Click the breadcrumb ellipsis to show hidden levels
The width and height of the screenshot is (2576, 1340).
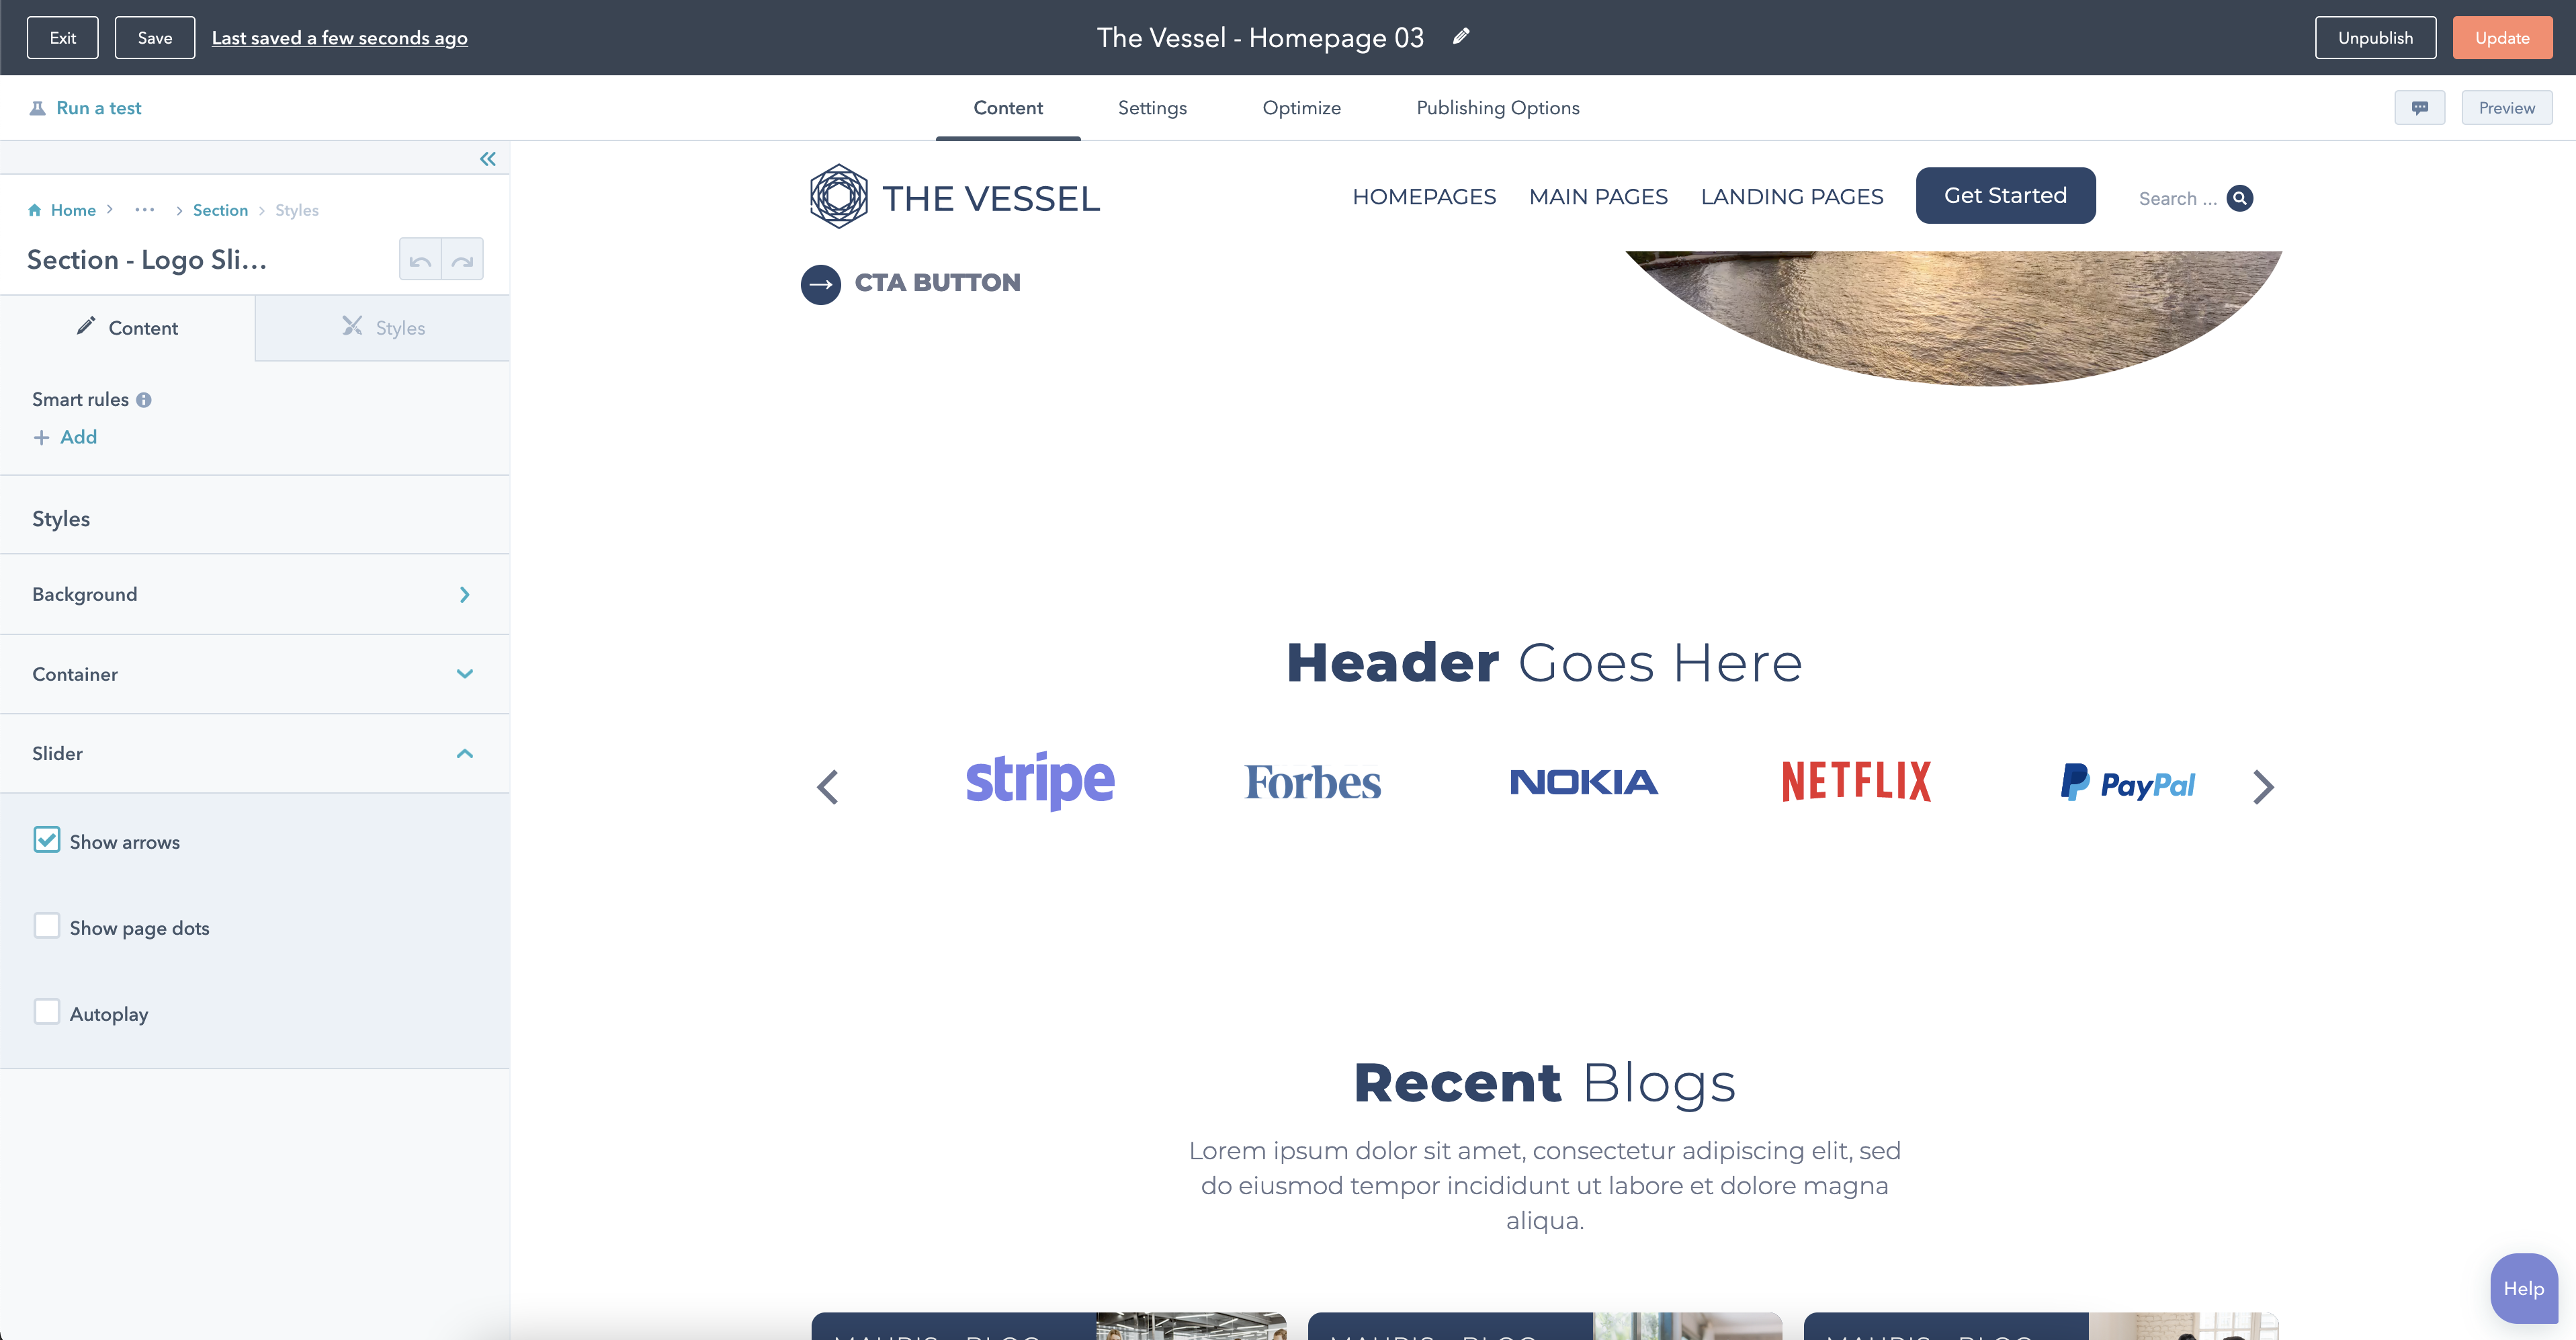click(x=145, y=210)
